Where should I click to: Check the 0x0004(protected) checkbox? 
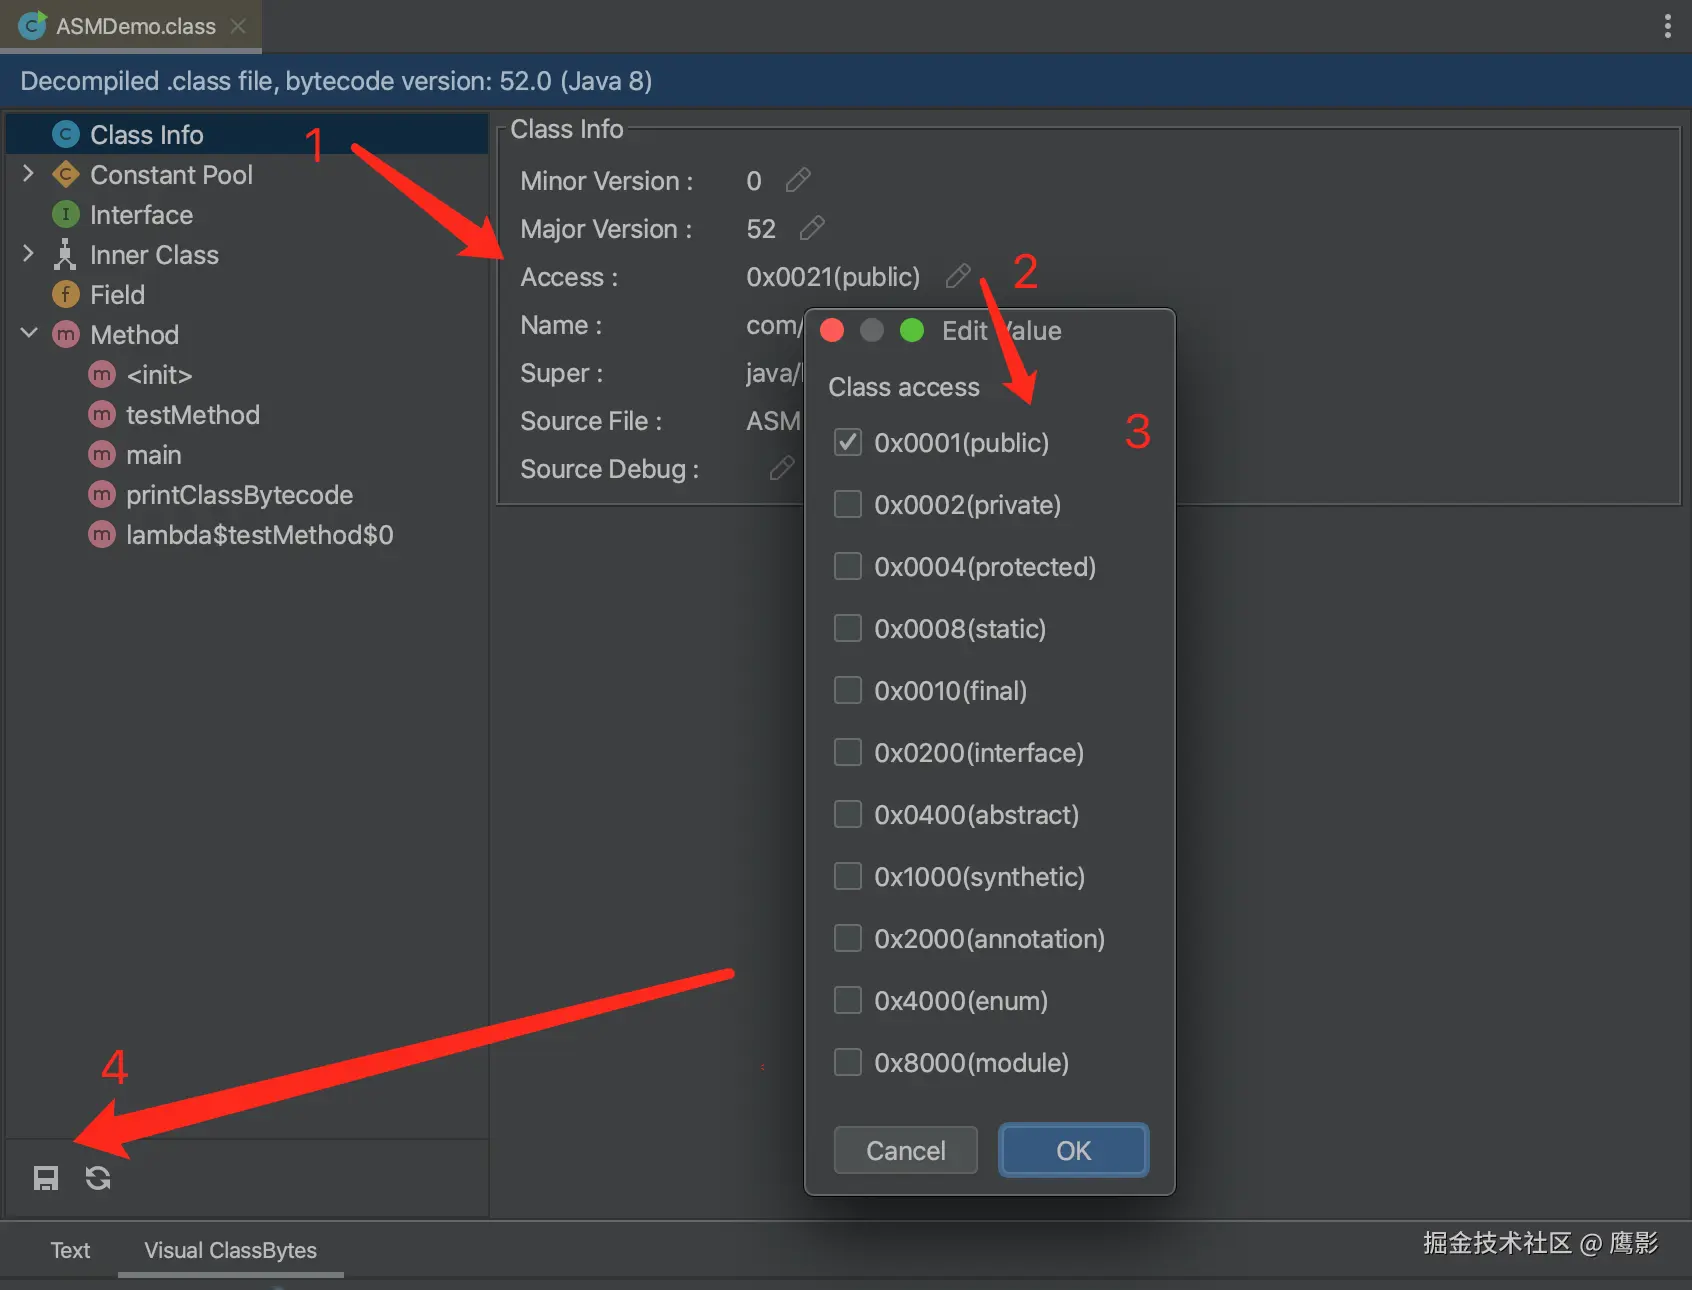848,566
